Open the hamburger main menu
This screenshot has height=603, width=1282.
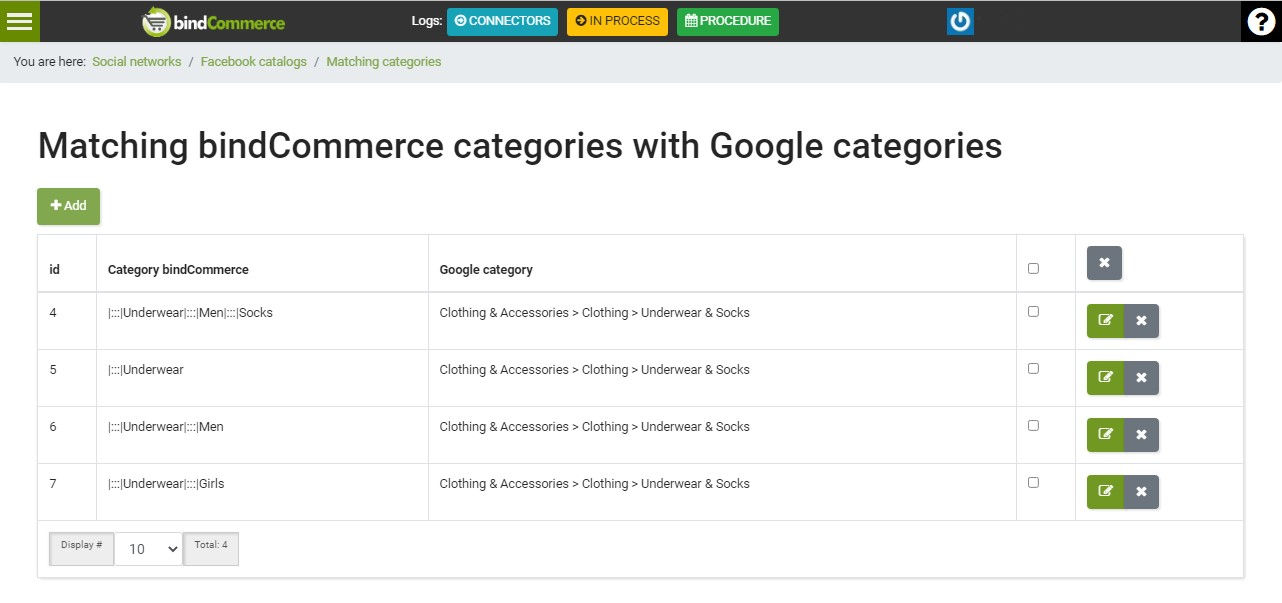tap(19, 21)
